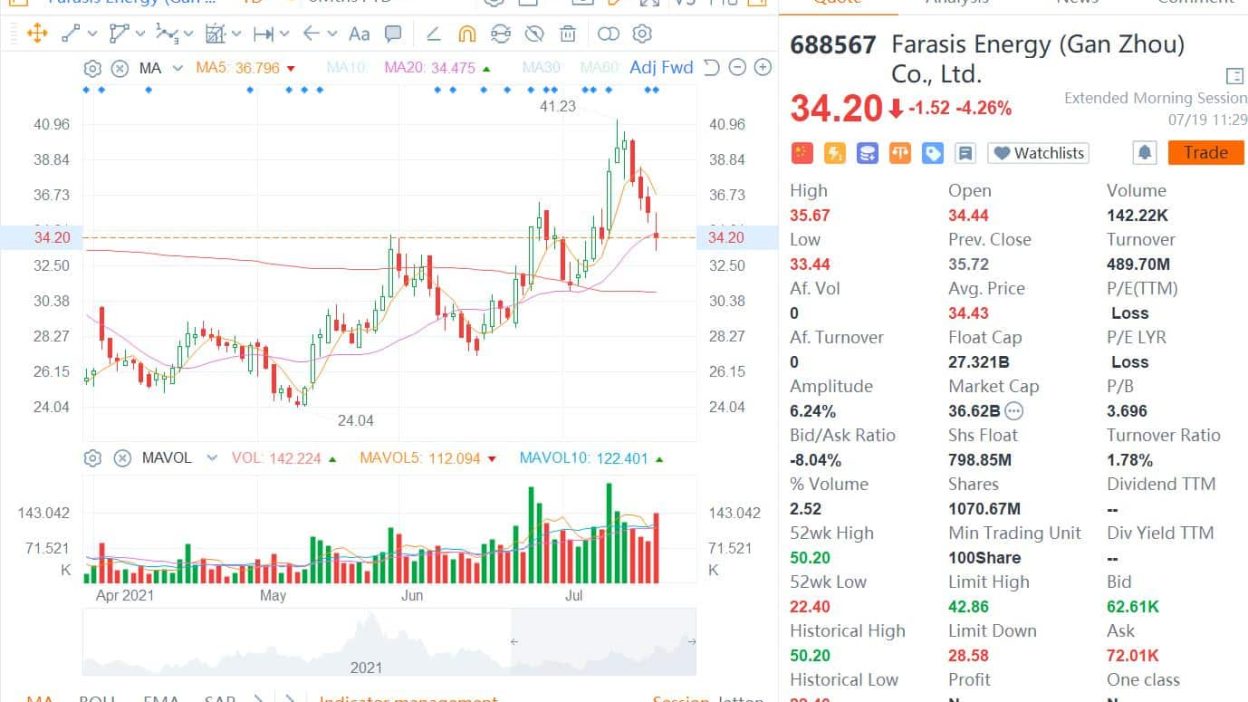The width and height of the screenshot is (1248, 702).
Task: Toggle VOL series visibility
Action: (284, 458)
